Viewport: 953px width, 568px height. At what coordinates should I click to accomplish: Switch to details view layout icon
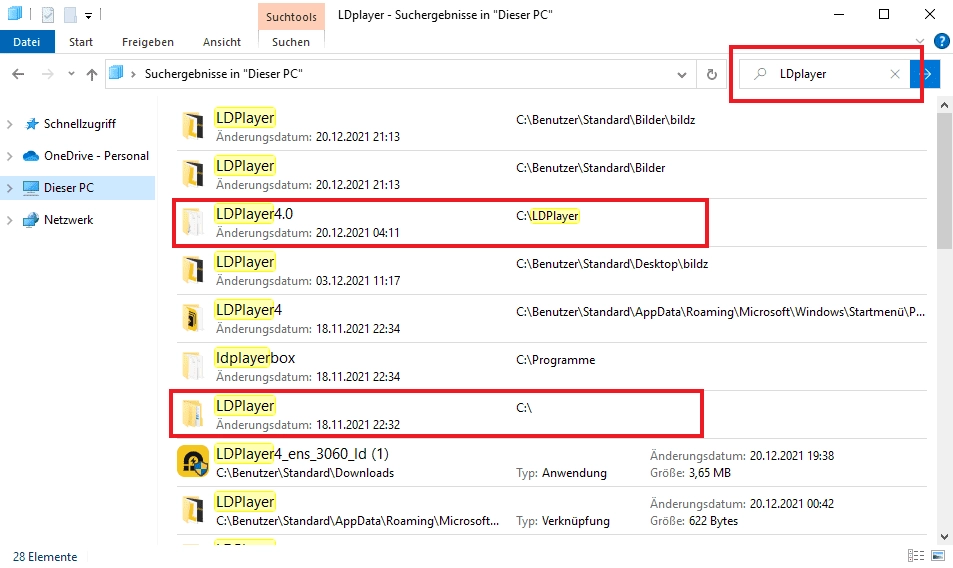[x=916, y=555]
